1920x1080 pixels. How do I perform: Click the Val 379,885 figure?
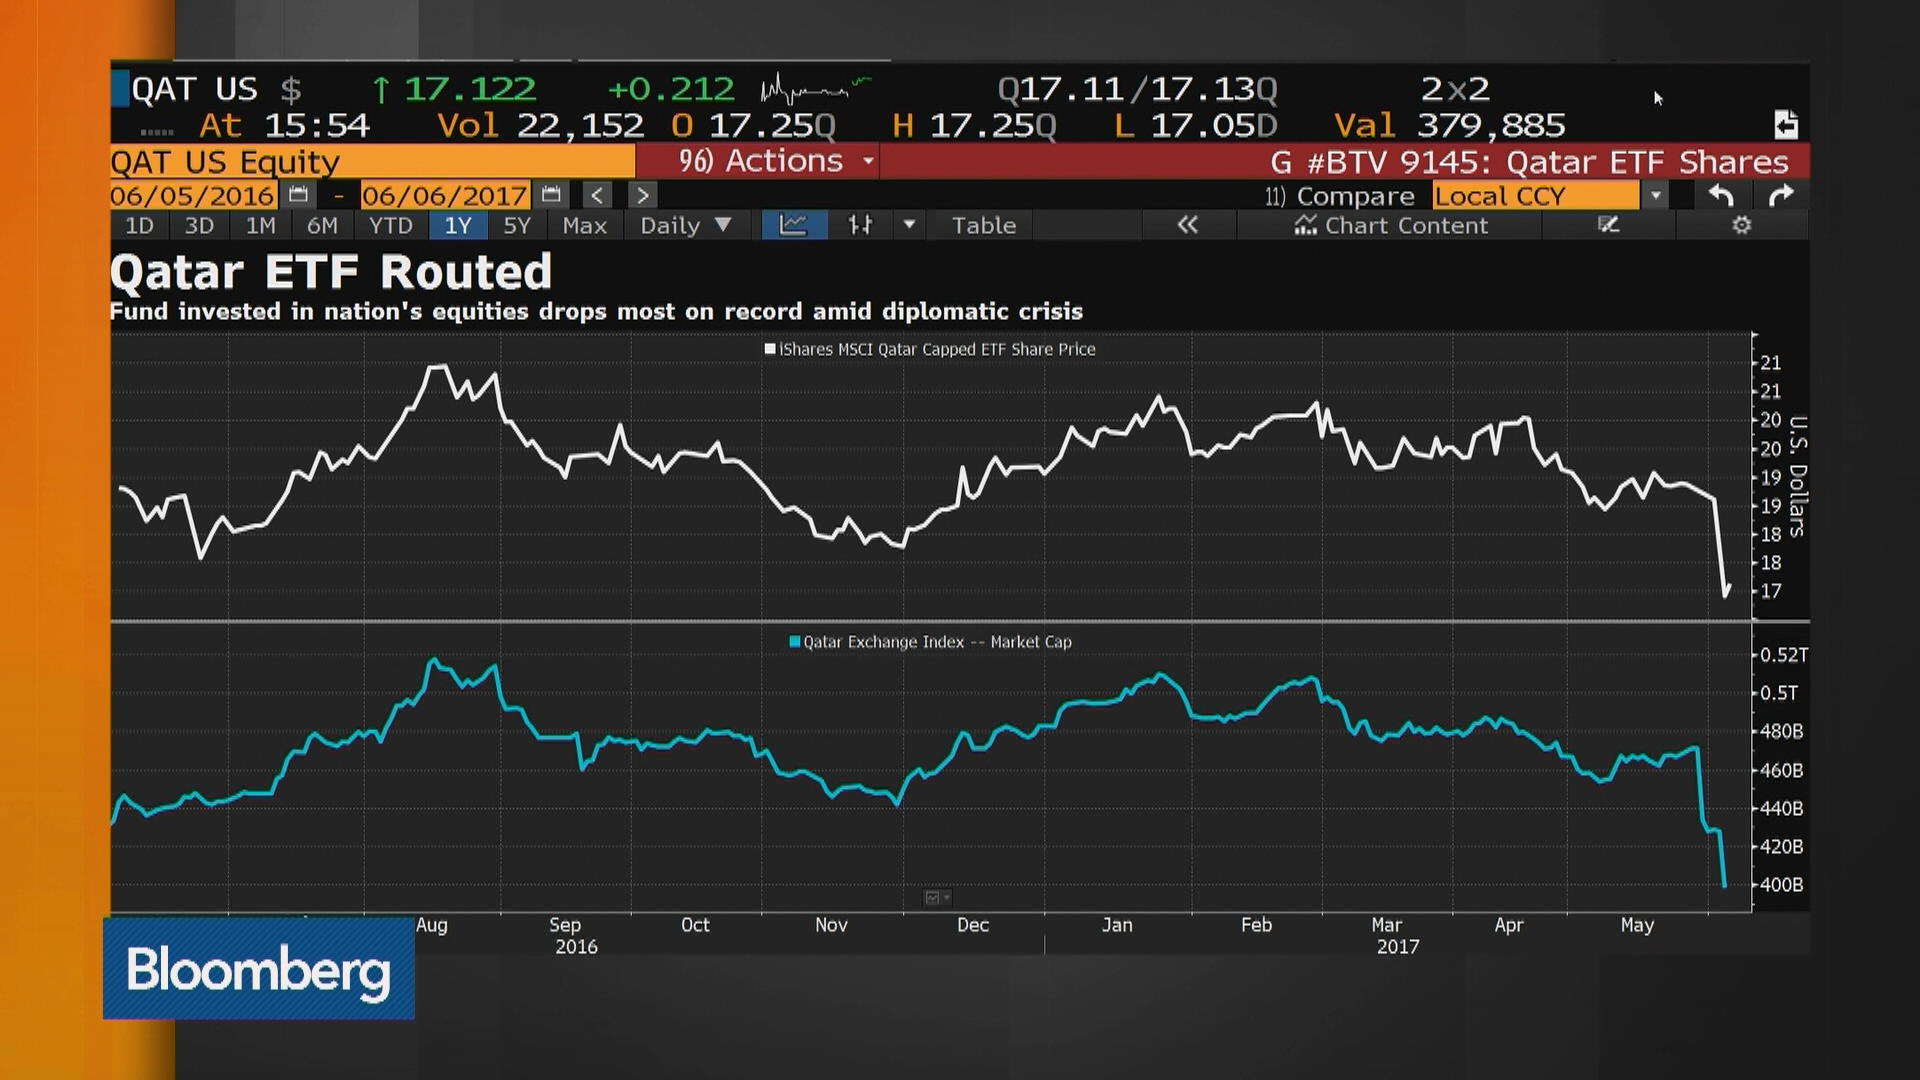pyautogui.click(x=1450, y=125)
